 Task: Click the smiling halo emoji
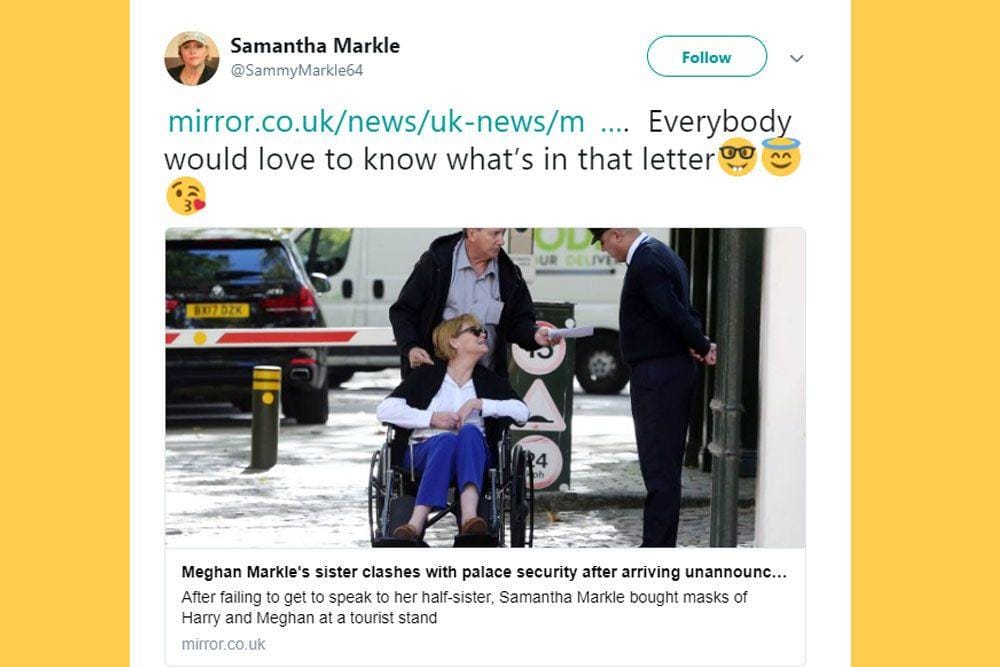point(781,157)
